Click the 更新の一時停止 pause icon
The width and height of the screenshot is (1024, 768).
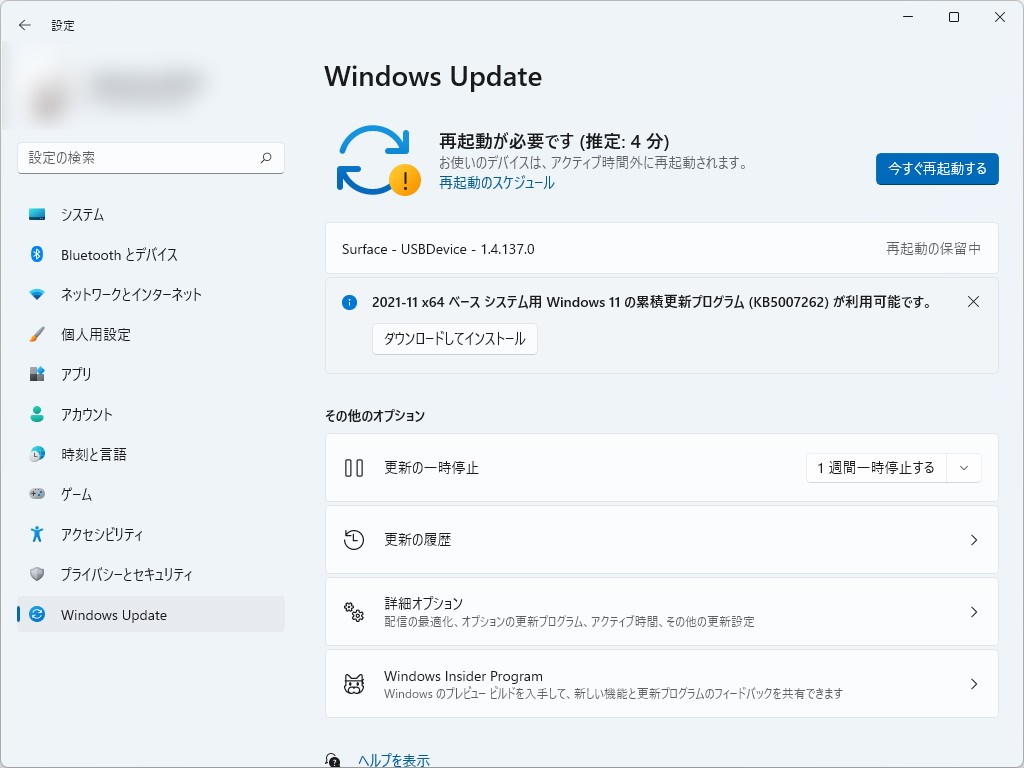click(354, 467)
